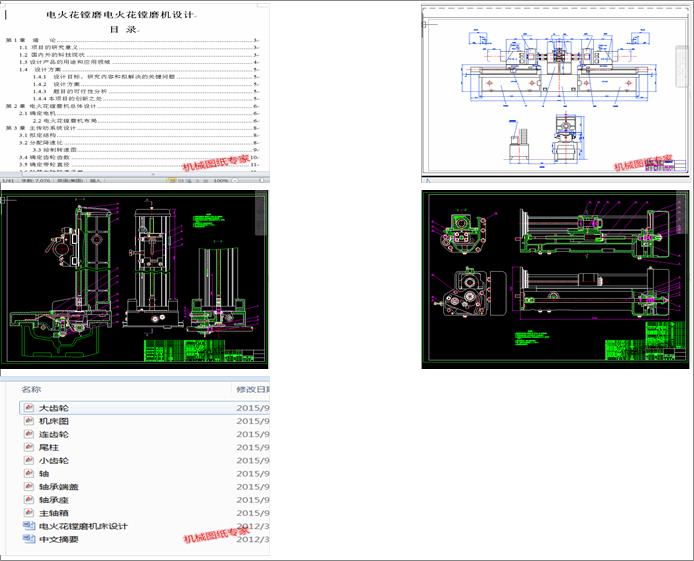This screenshot has height=561, width=694.
Task: Click the 2012/3 date beside 中文摘要
Action: pos(253,539)
